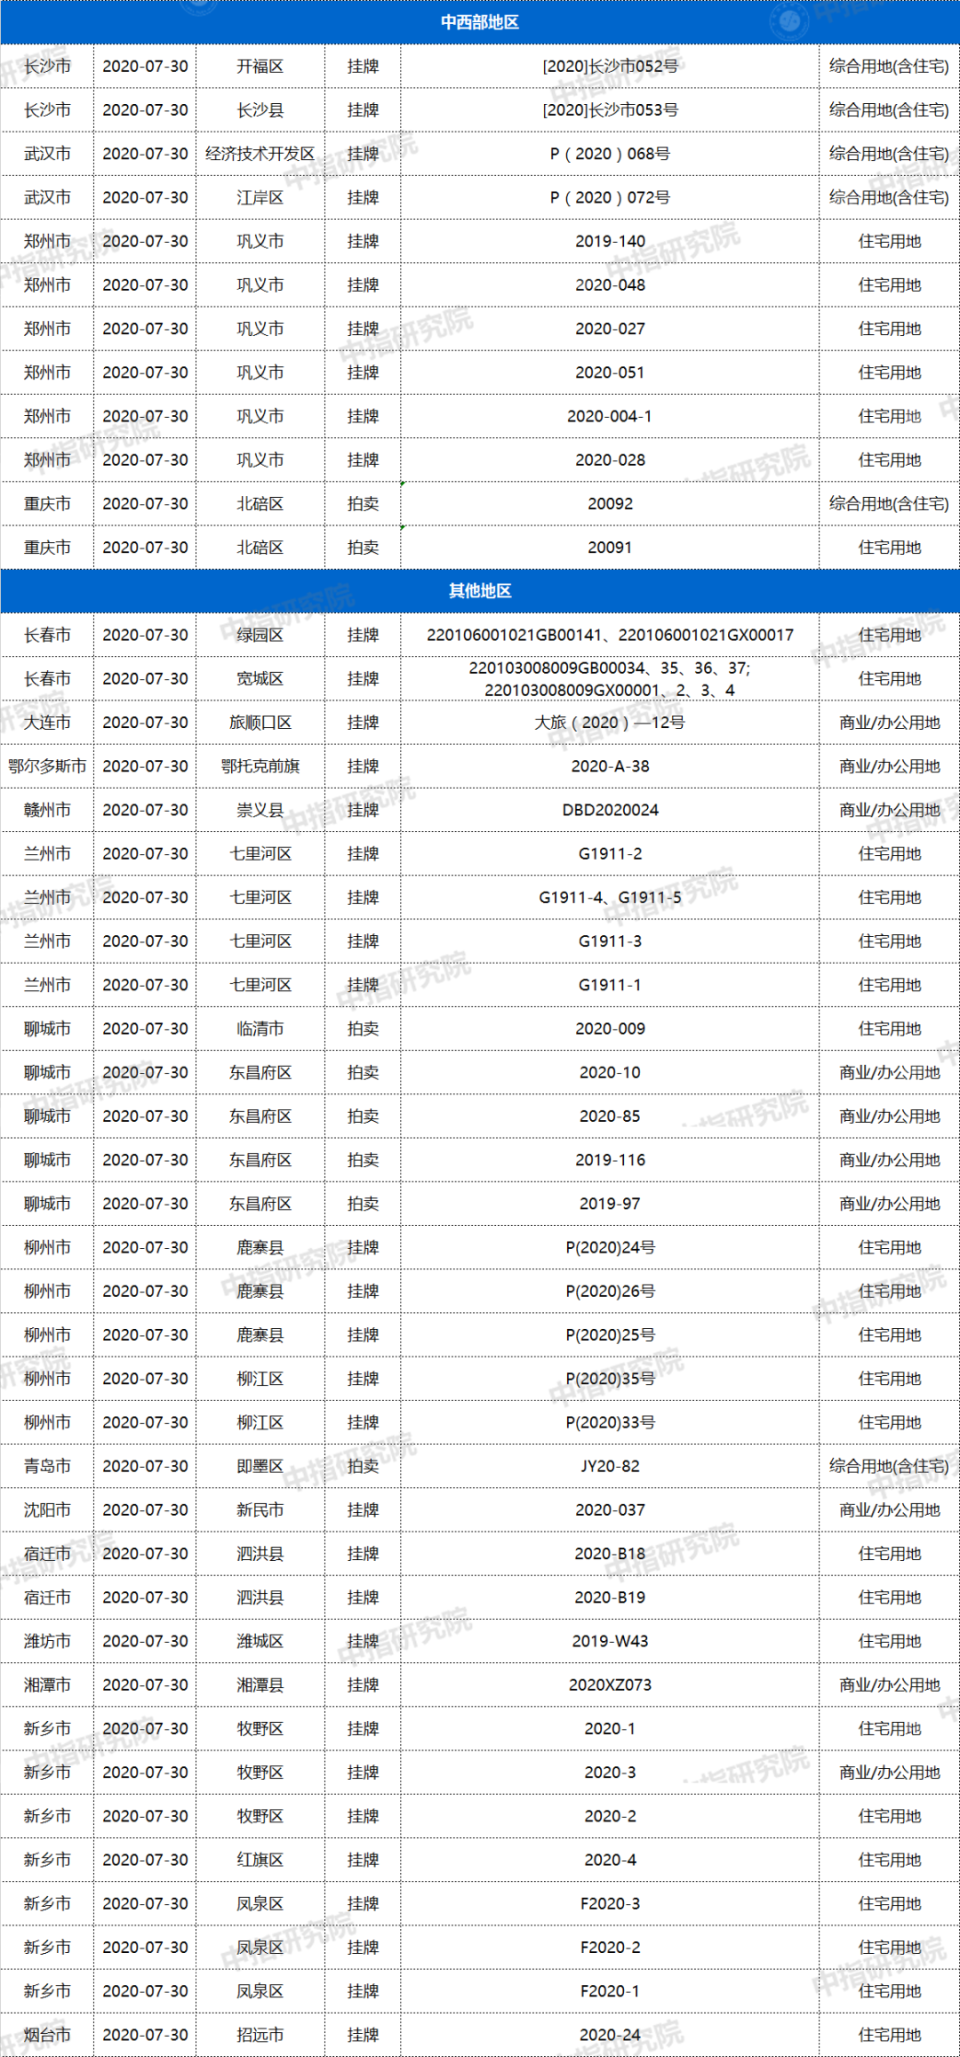This screenshot has height=2057, width=960.
Task: Click plot P(2020)33号
Action: point(610,1423)
